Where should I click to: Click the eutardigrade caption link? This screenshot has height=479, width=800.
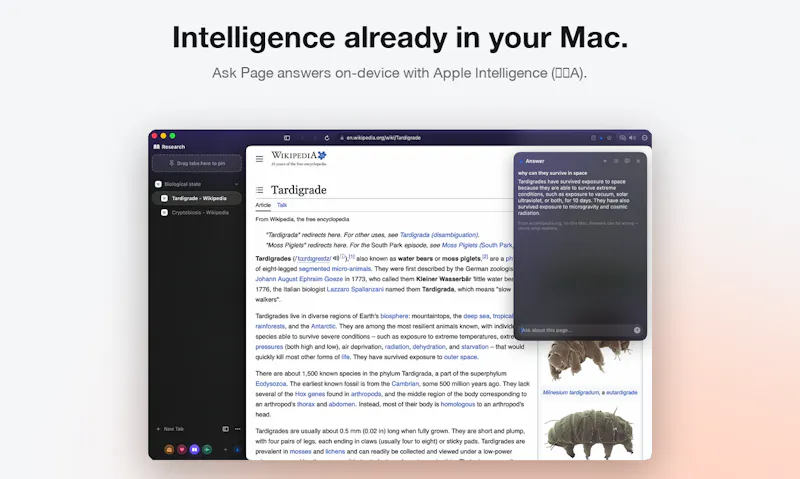[622, 392]
